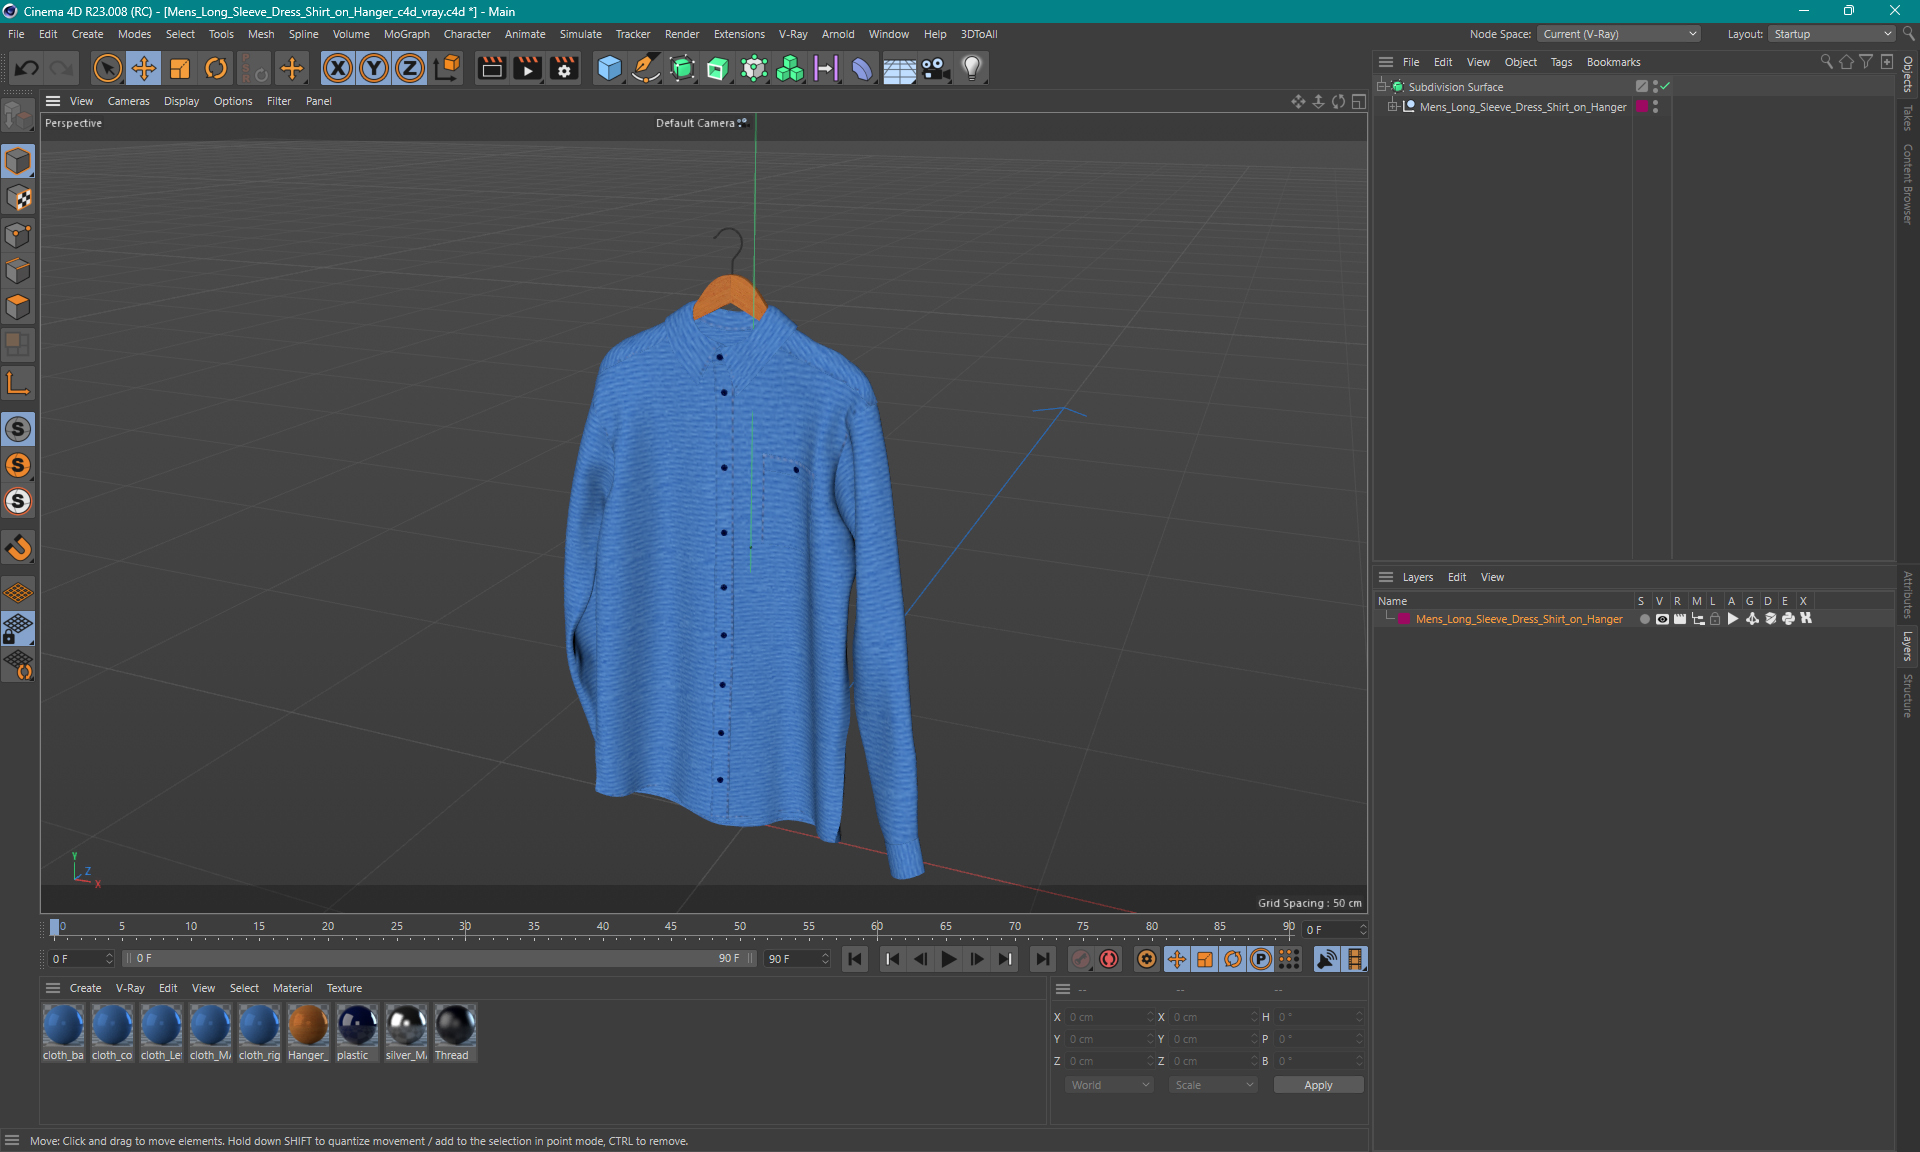Image resolution: width=1920 pixels, height=1152 pixels.
Task: Go to end of animation
Action: tap(1043, 959)
